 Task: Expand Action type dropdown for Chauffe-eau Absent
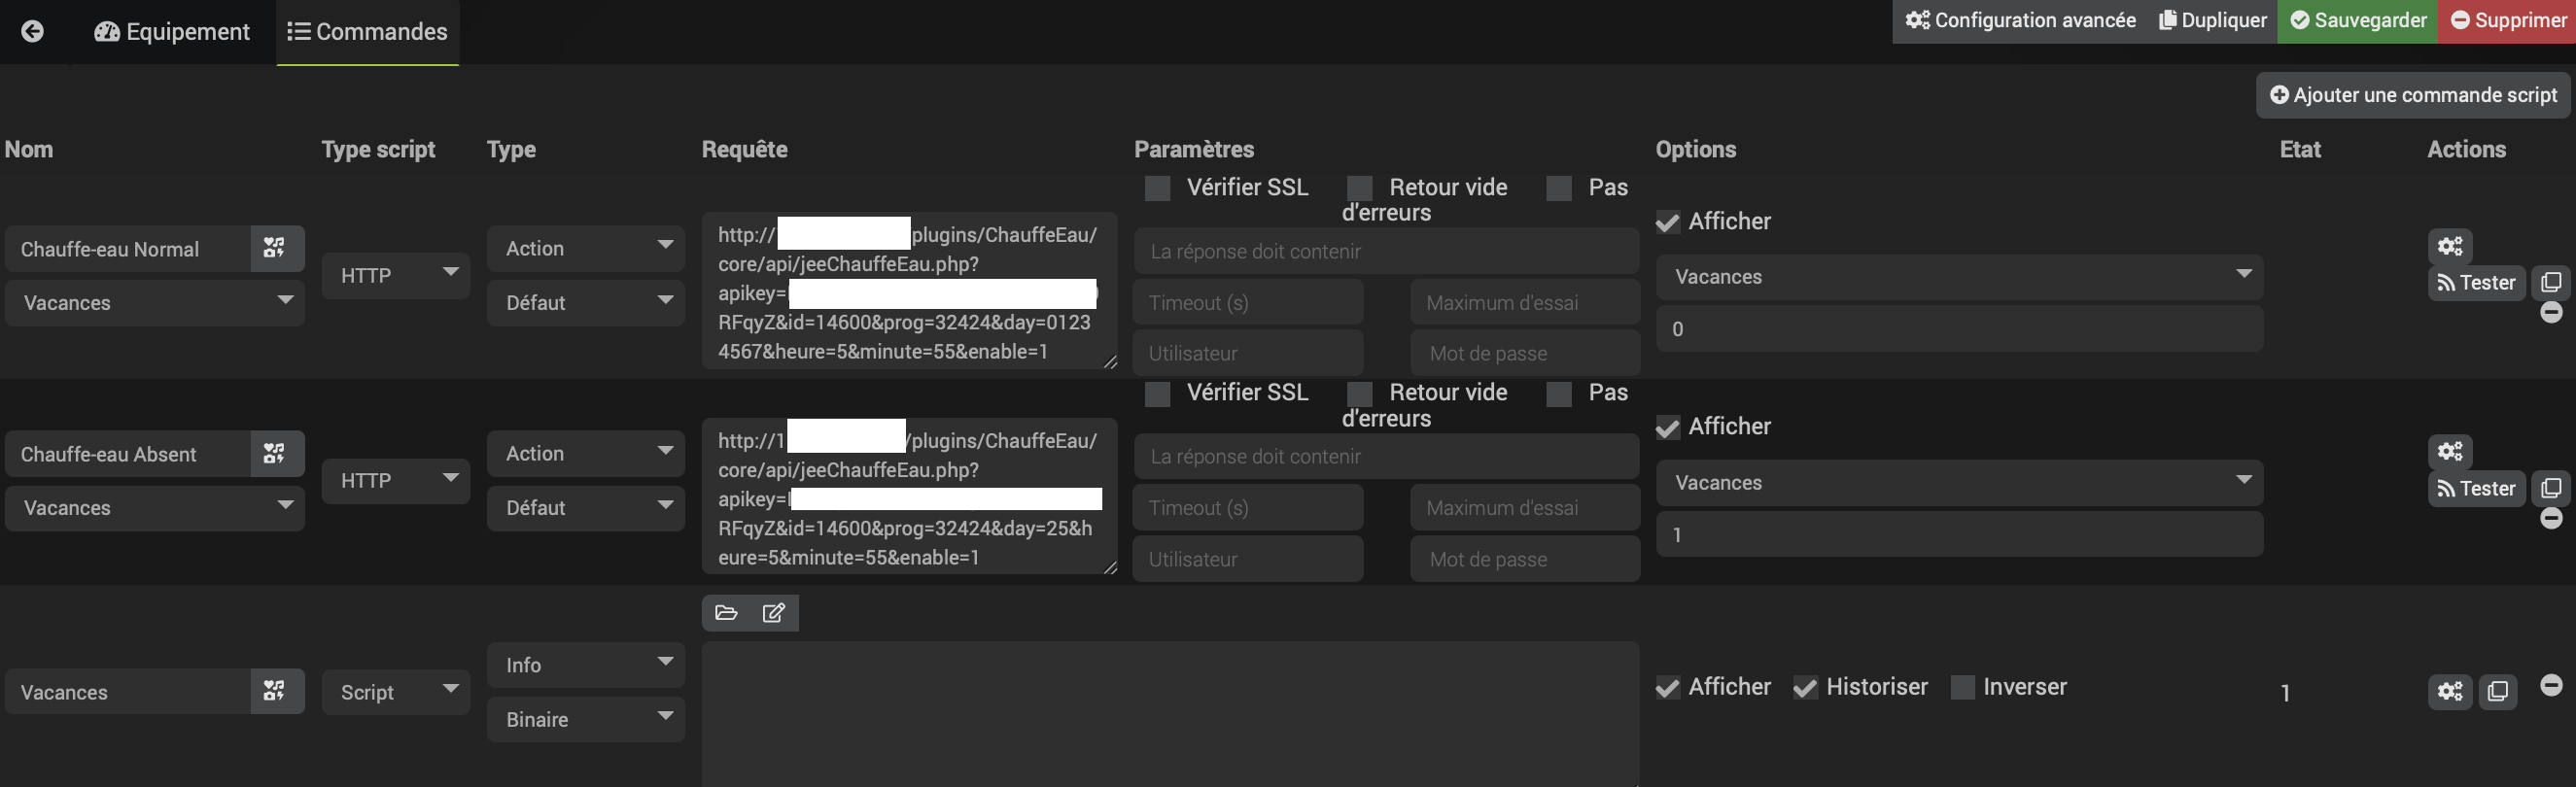[x=586, y=453]
